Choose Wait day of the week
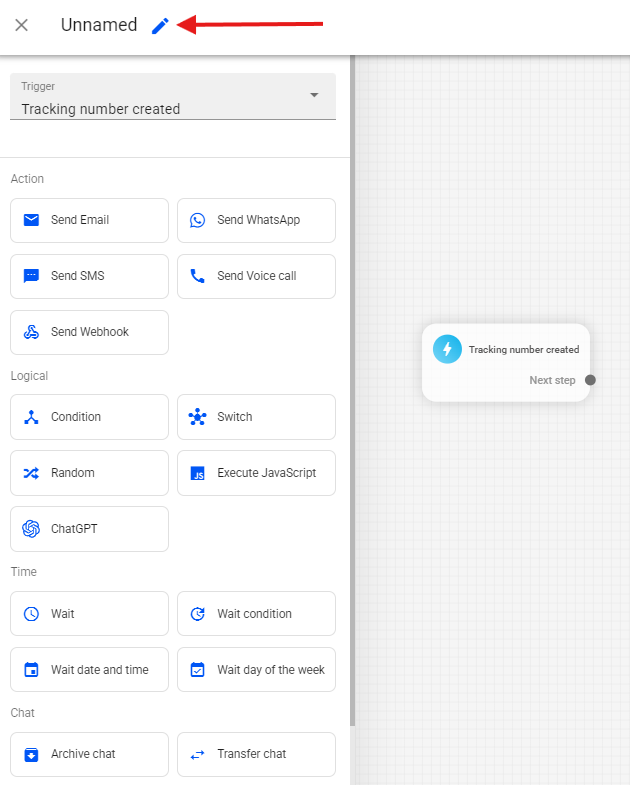 tap(256, 670)
